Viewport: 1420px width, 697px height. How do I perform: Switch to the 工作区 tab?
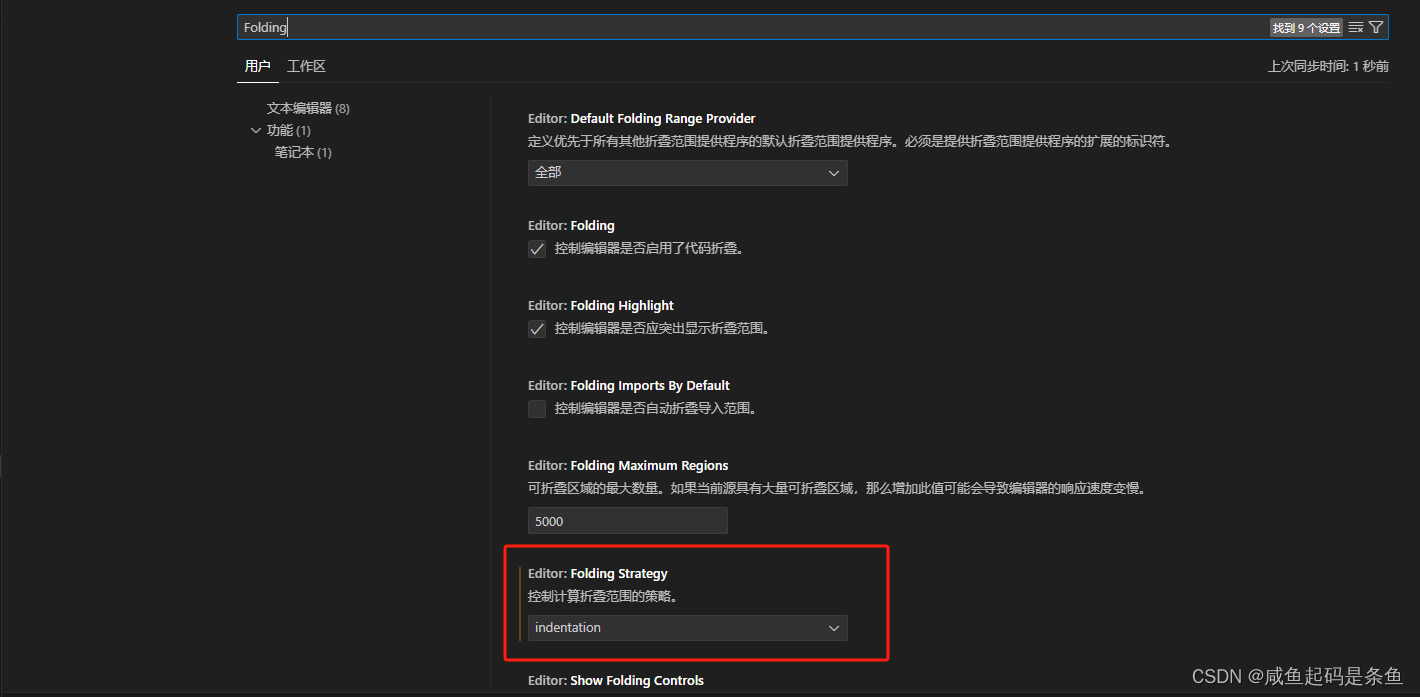coord(306,66)
